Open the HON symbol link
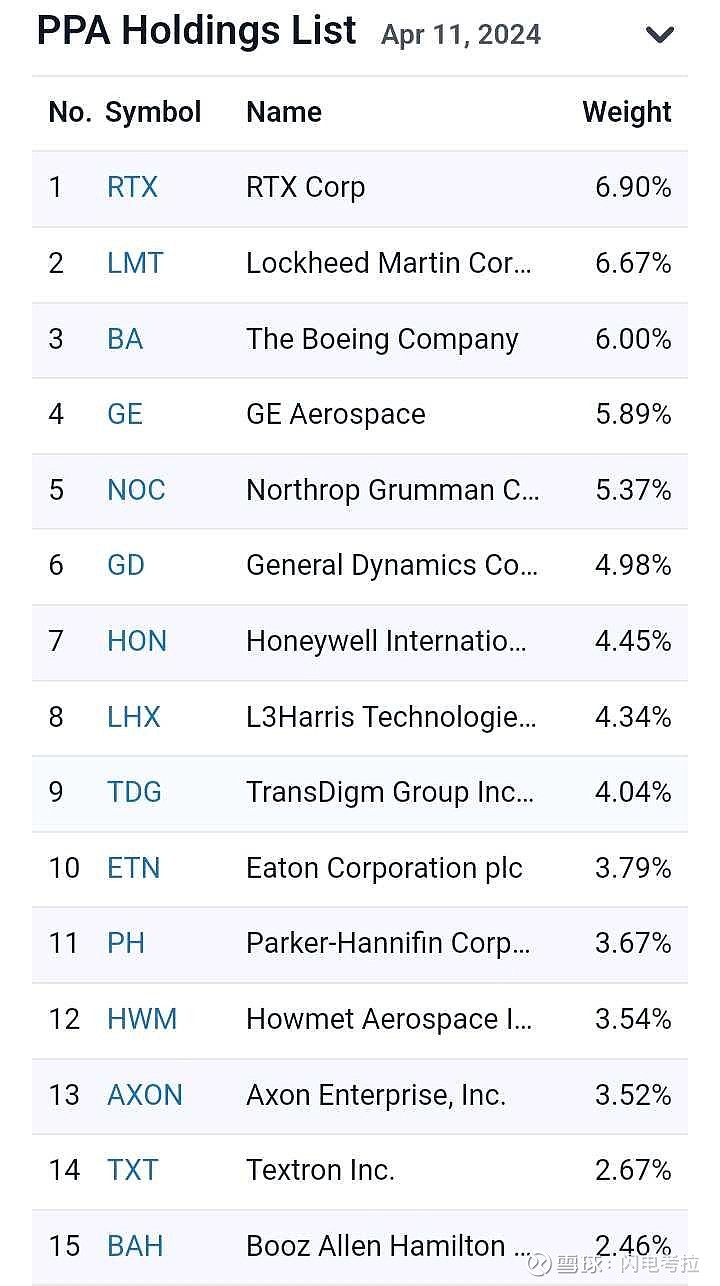Image resolution: width=720 pixels, height=1286 pixels. [x=137, y=641]
